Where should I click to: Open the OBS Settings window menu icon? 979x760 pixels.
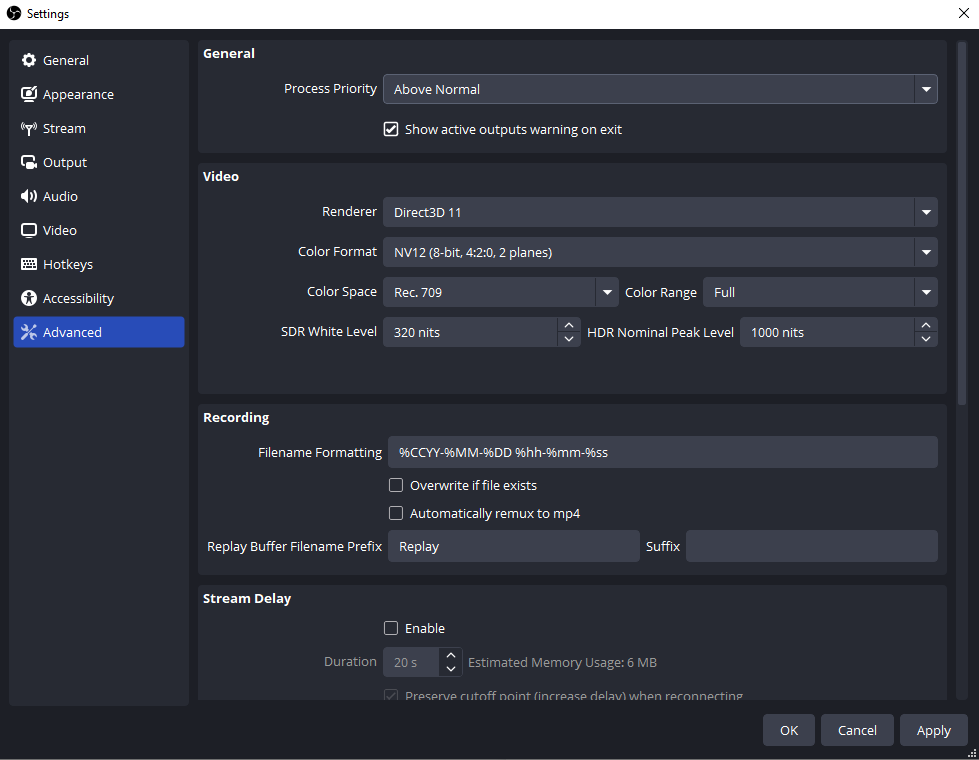coord(13,13)
